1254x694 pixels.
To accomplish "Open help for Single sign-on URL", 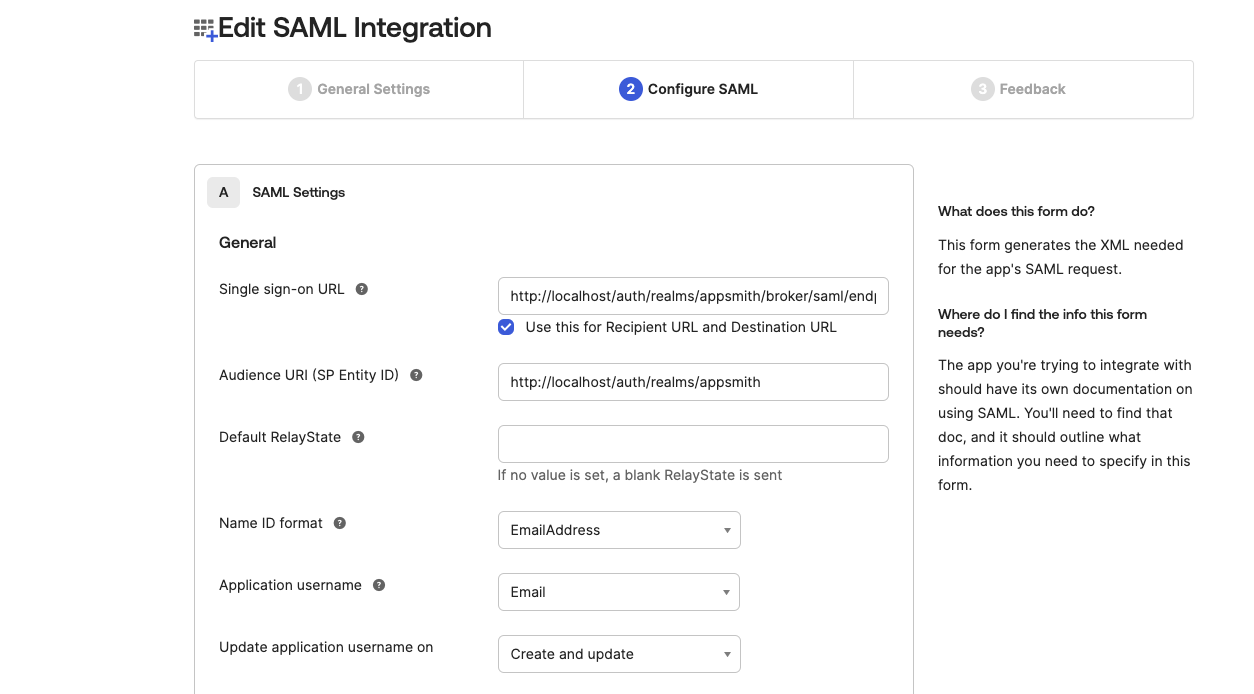I will pyautogui.click(x=361, y=288).
